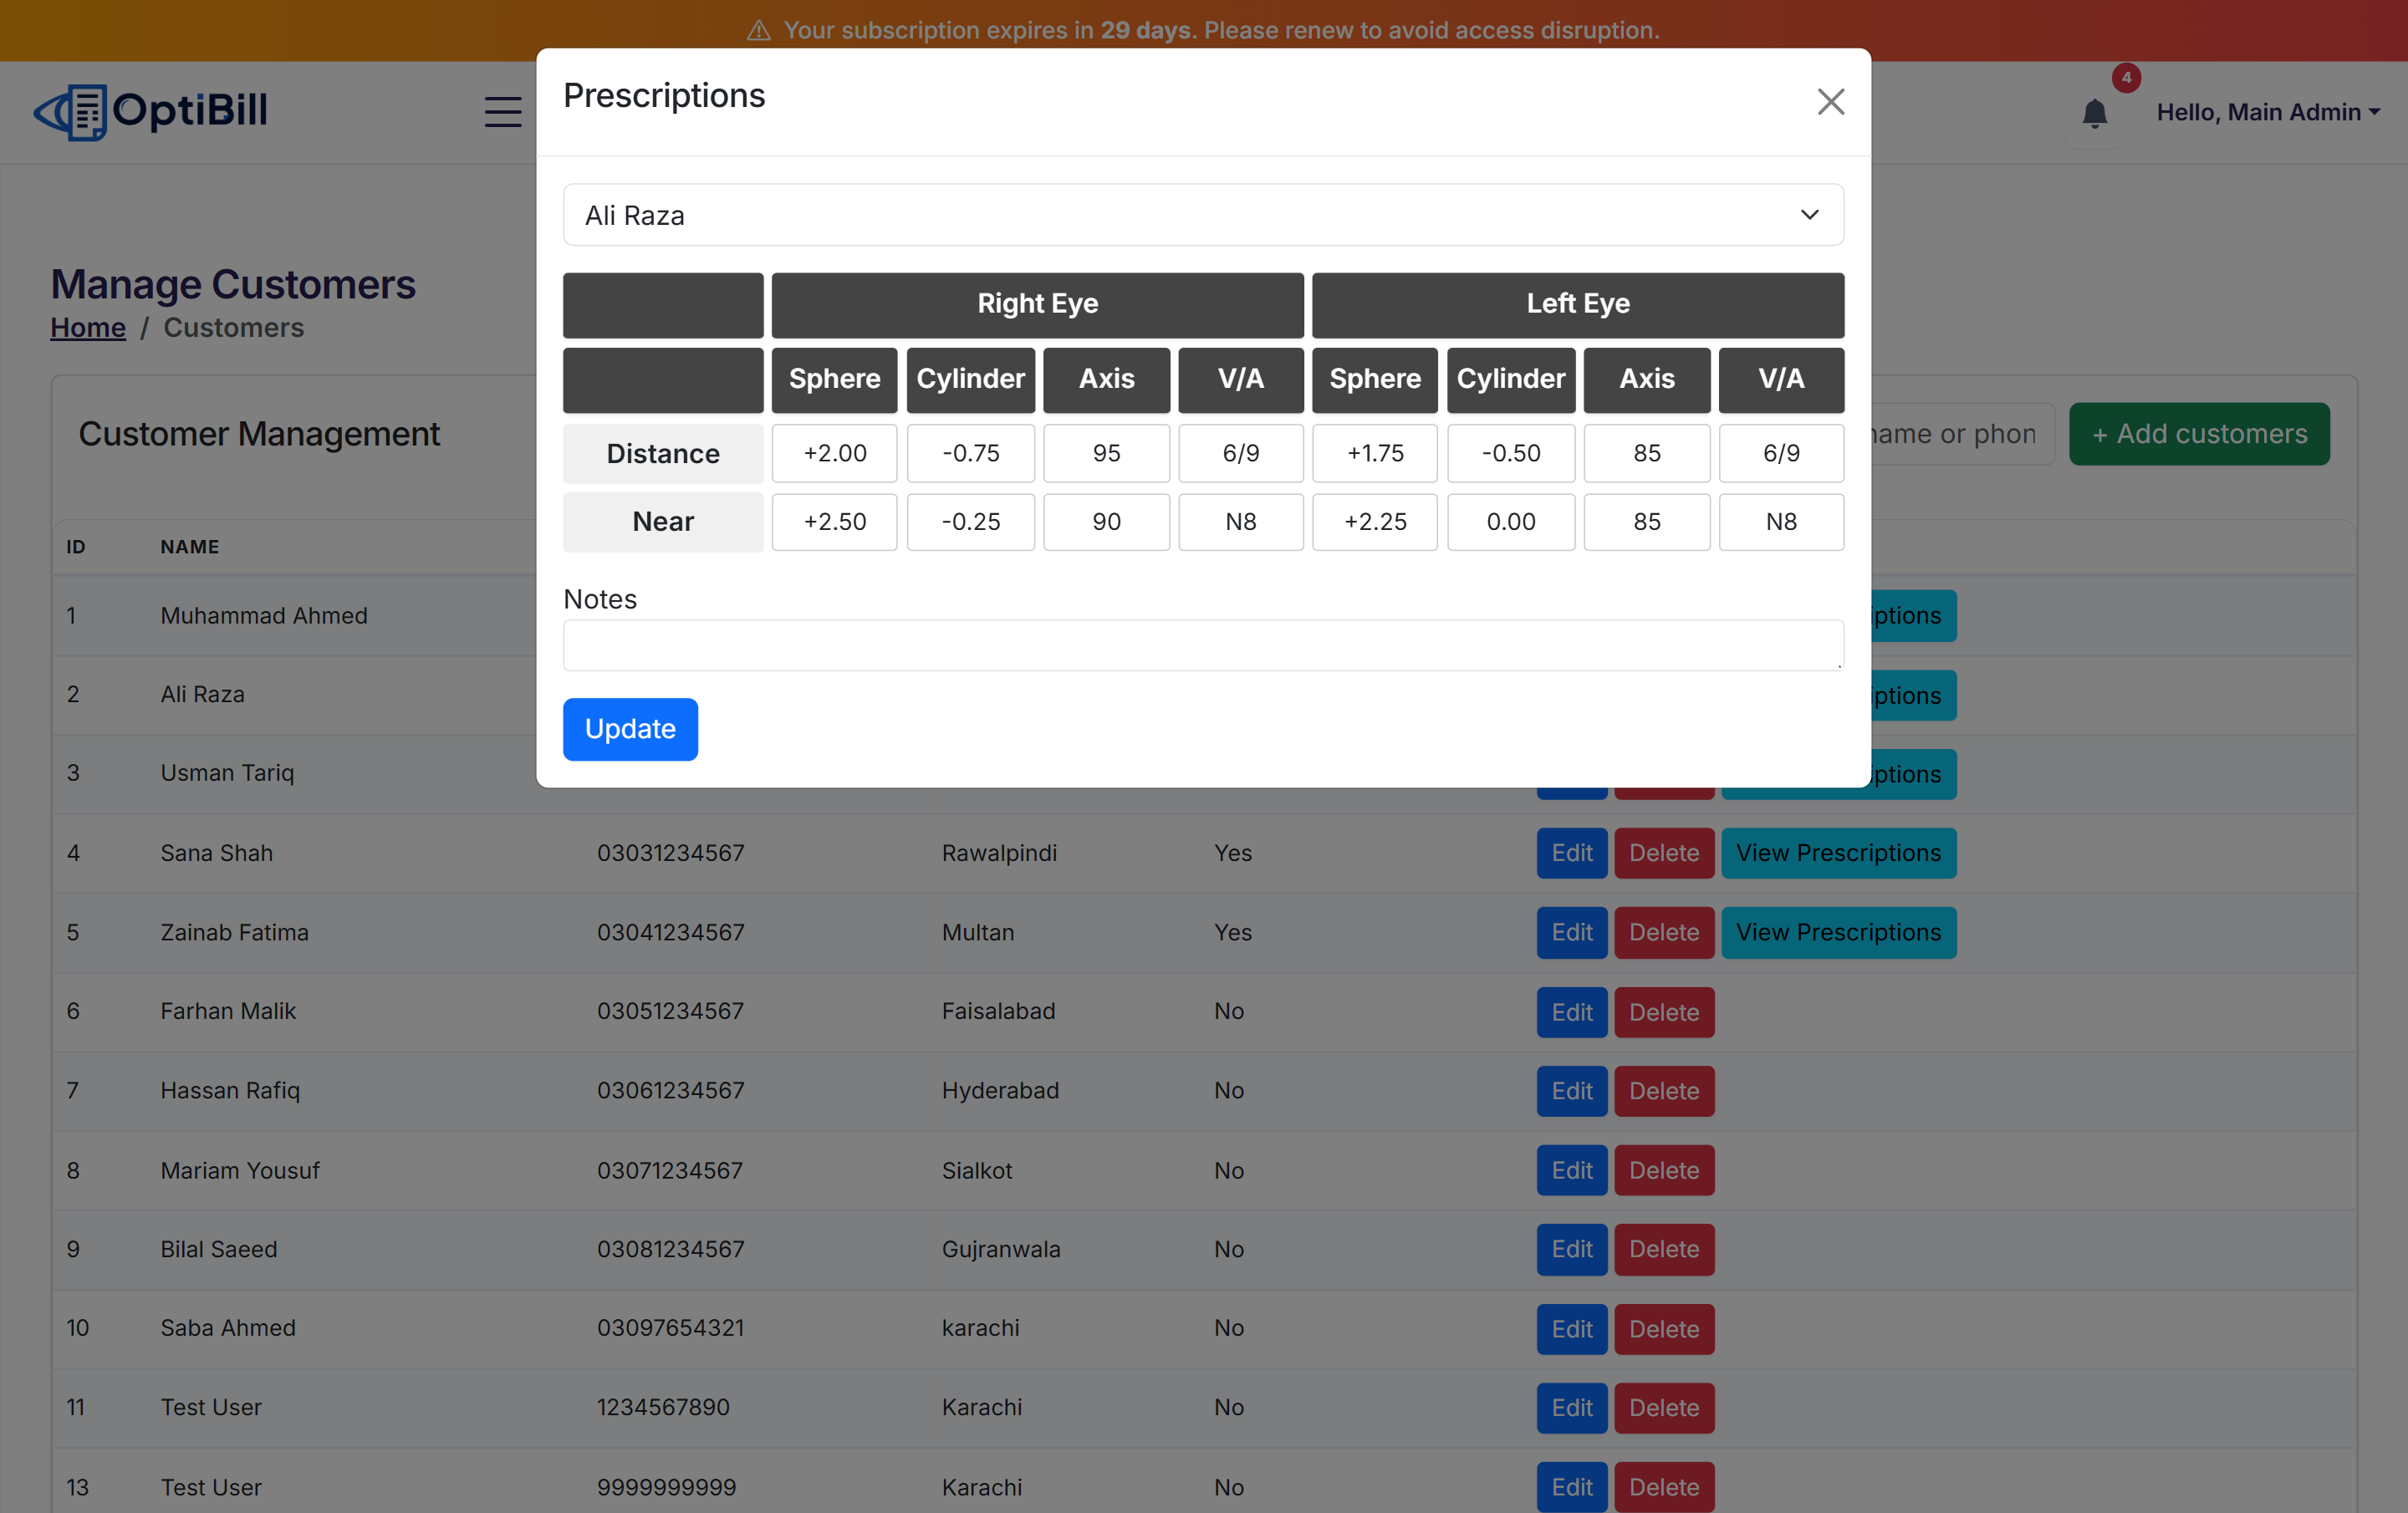Delete customer Farhan Malik
The image size is (2408, 1513).
1664,1012
